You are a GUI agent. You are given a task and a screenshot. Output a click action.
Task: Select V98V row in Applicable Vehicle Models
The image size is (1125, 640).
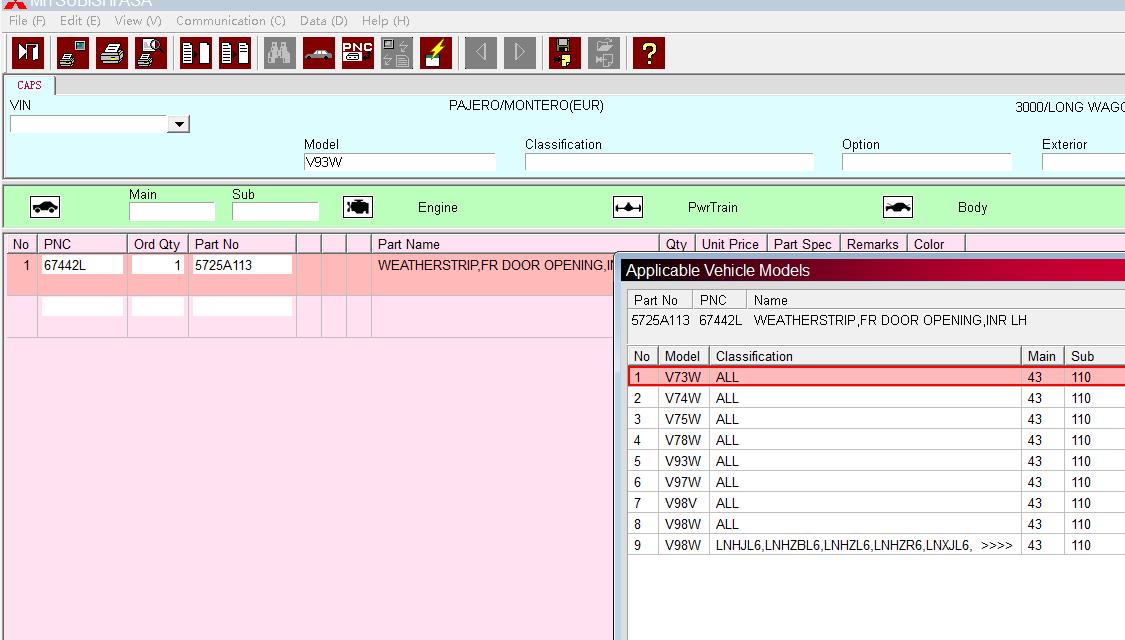(x=876, y=503)
